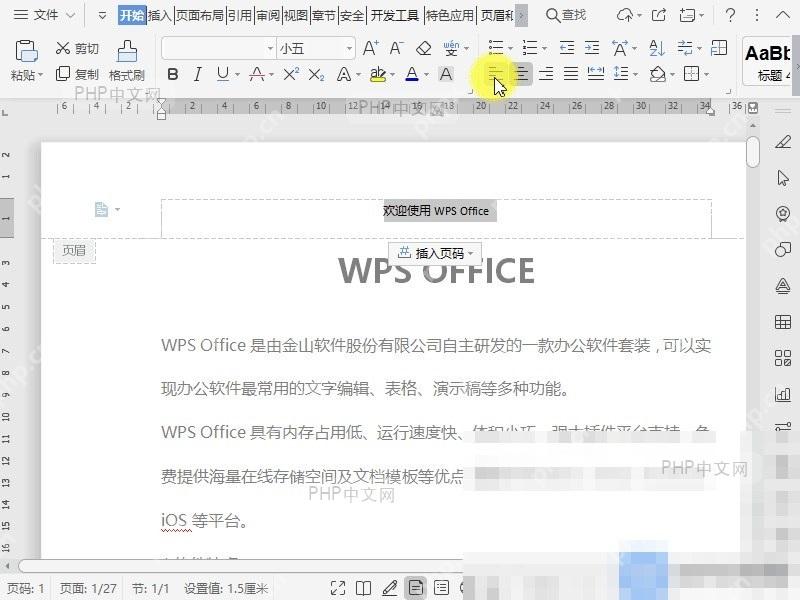The height and width of the screenshot is (600, 800).
Task: Click the numbered list icon
Action: [x=530, y=48]
